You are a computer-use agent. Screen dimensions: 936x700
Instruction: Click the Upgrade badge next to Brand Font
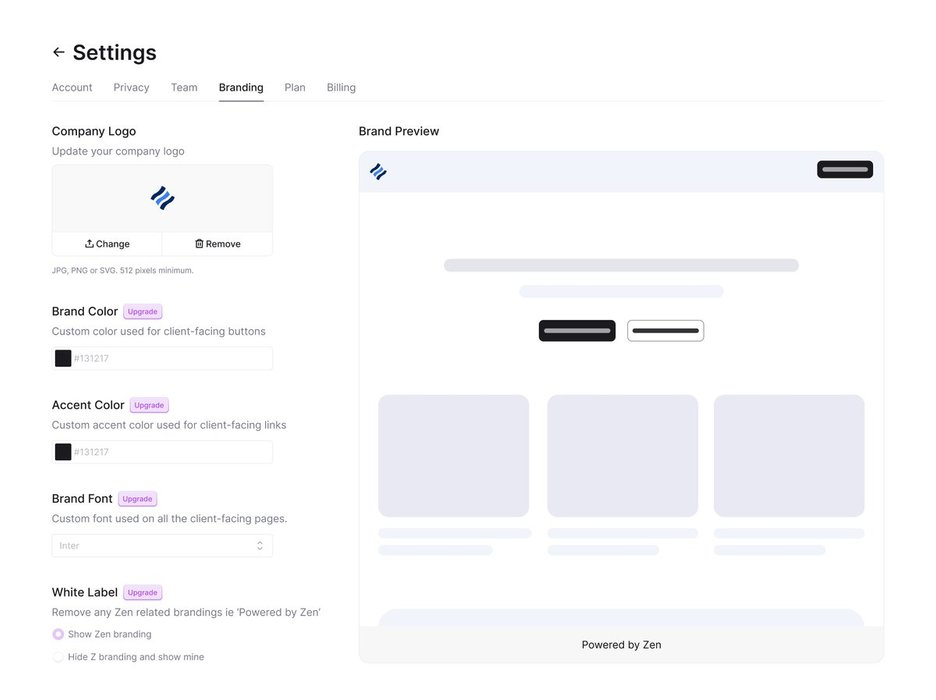(x=137, y=499)
